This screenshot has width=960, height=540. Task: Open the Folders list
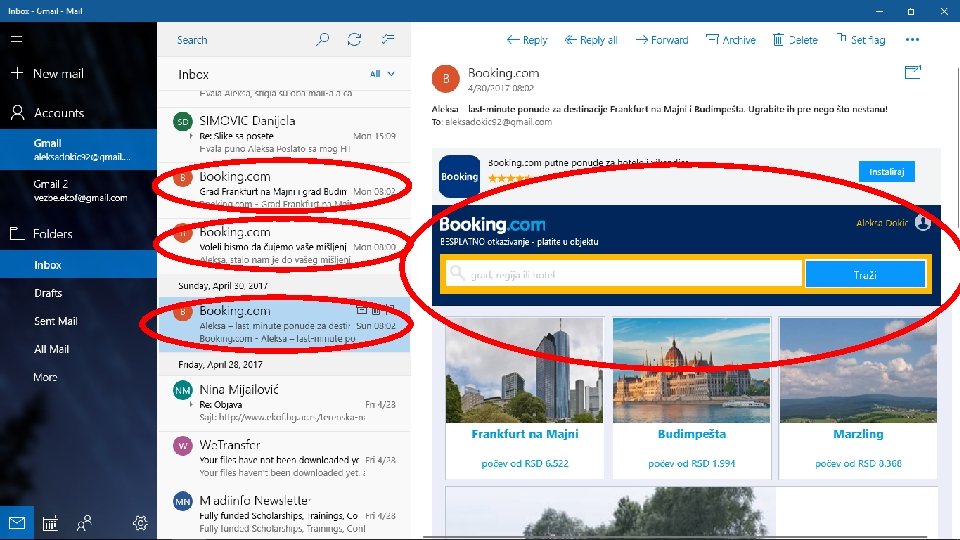coord(43,234)
